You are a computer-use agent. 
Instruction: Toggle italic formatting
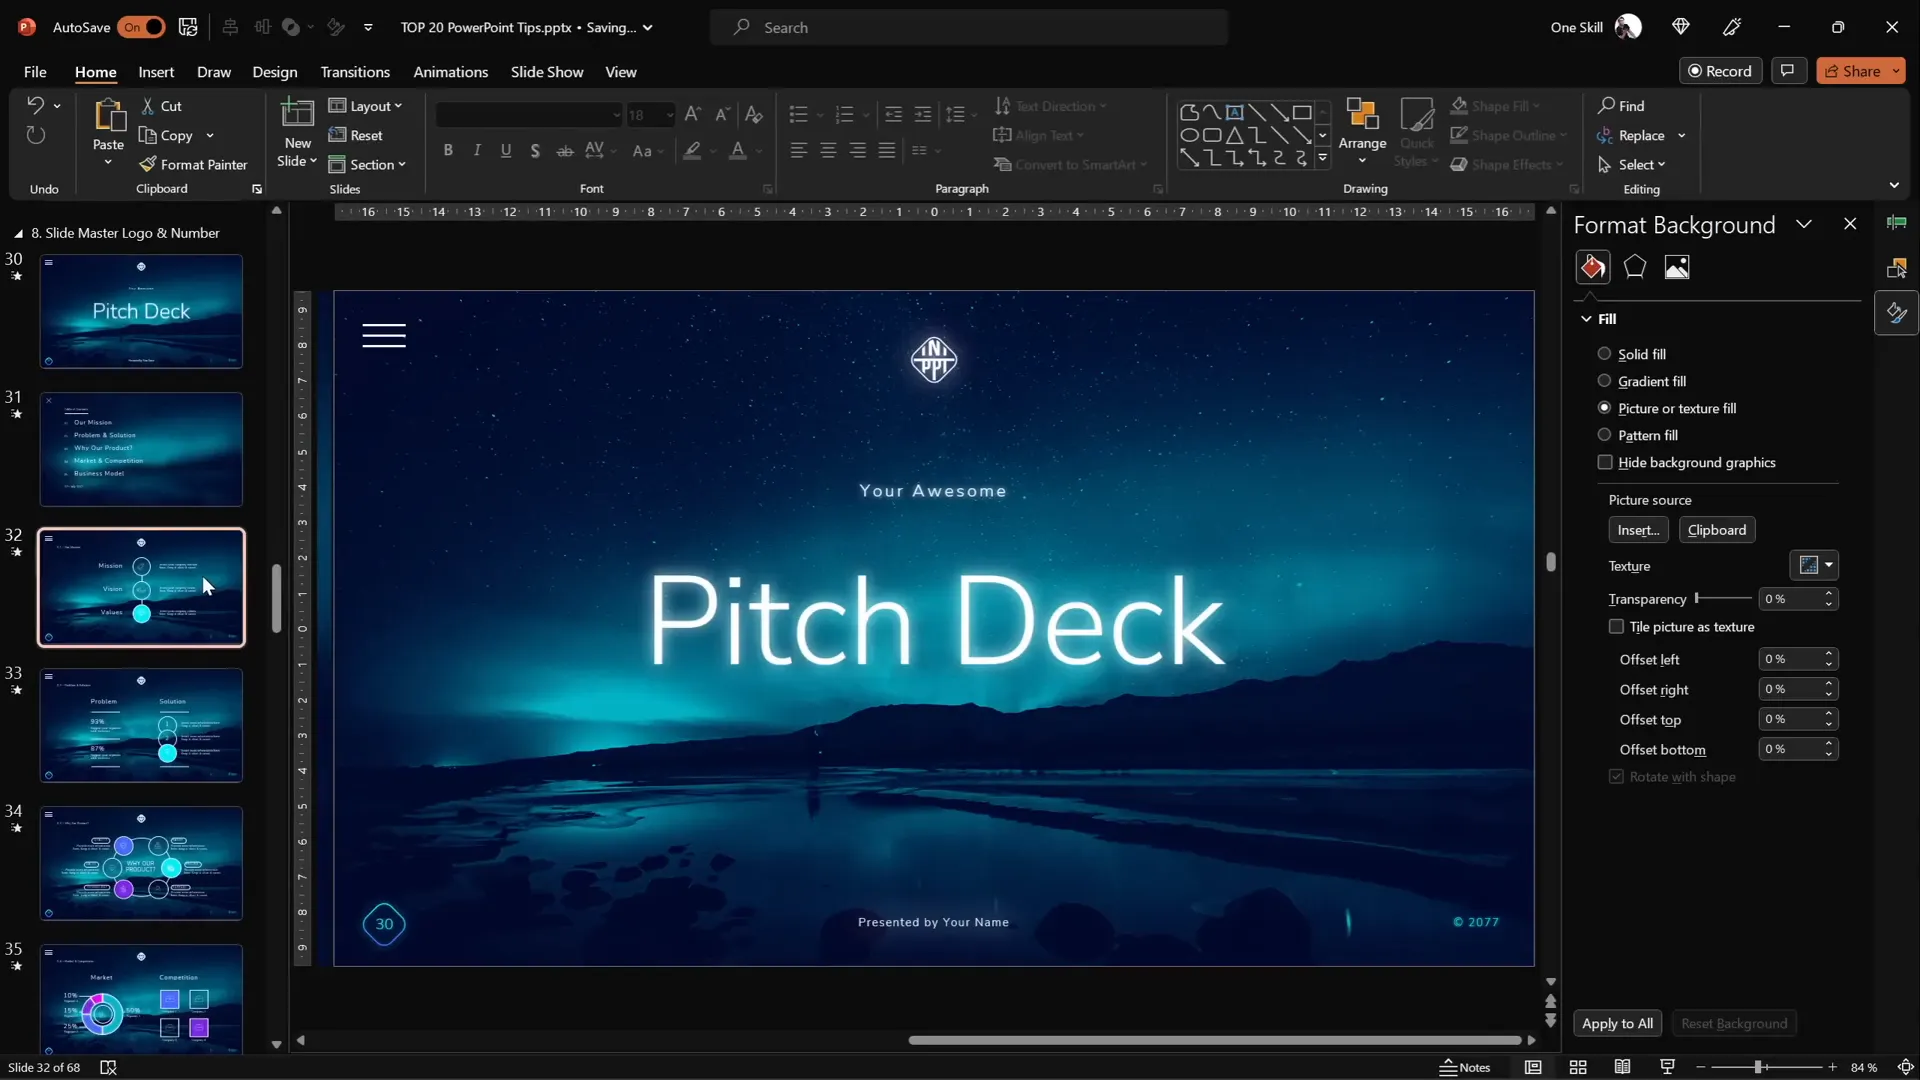[477, 150]
